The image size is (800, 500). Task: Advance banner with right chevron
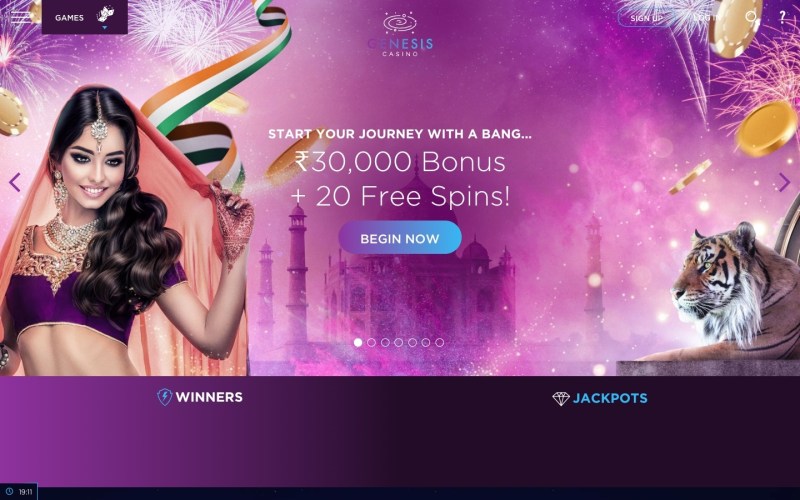tap(784, 182)
